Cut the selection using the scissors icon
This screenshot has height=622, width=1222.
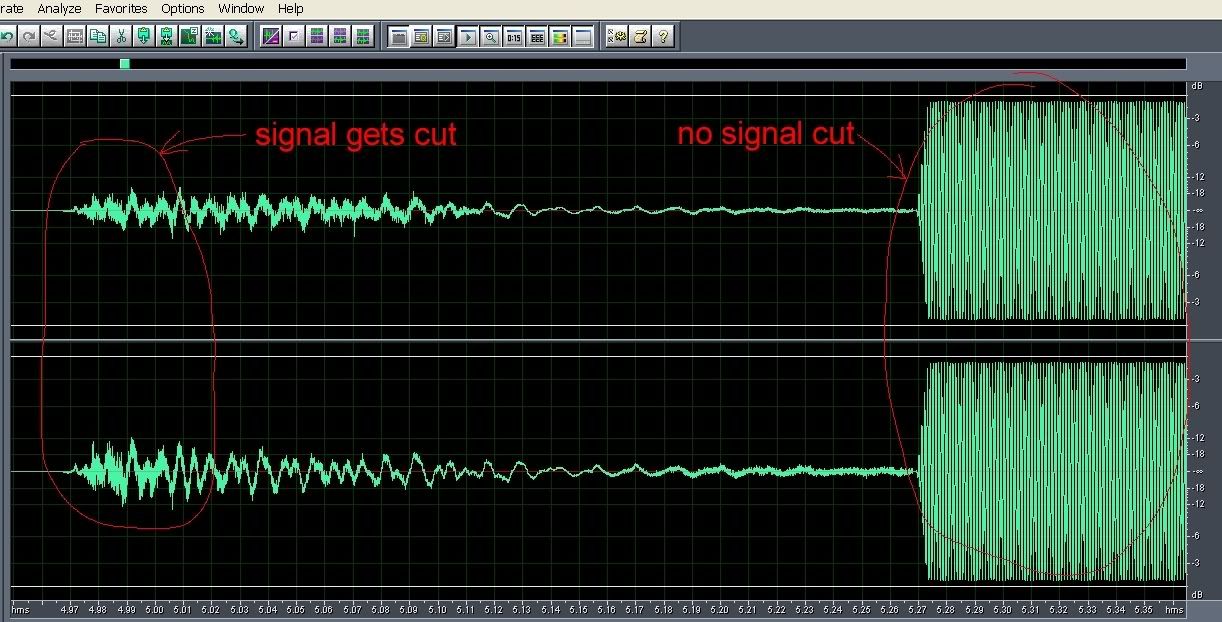point(121,37)
